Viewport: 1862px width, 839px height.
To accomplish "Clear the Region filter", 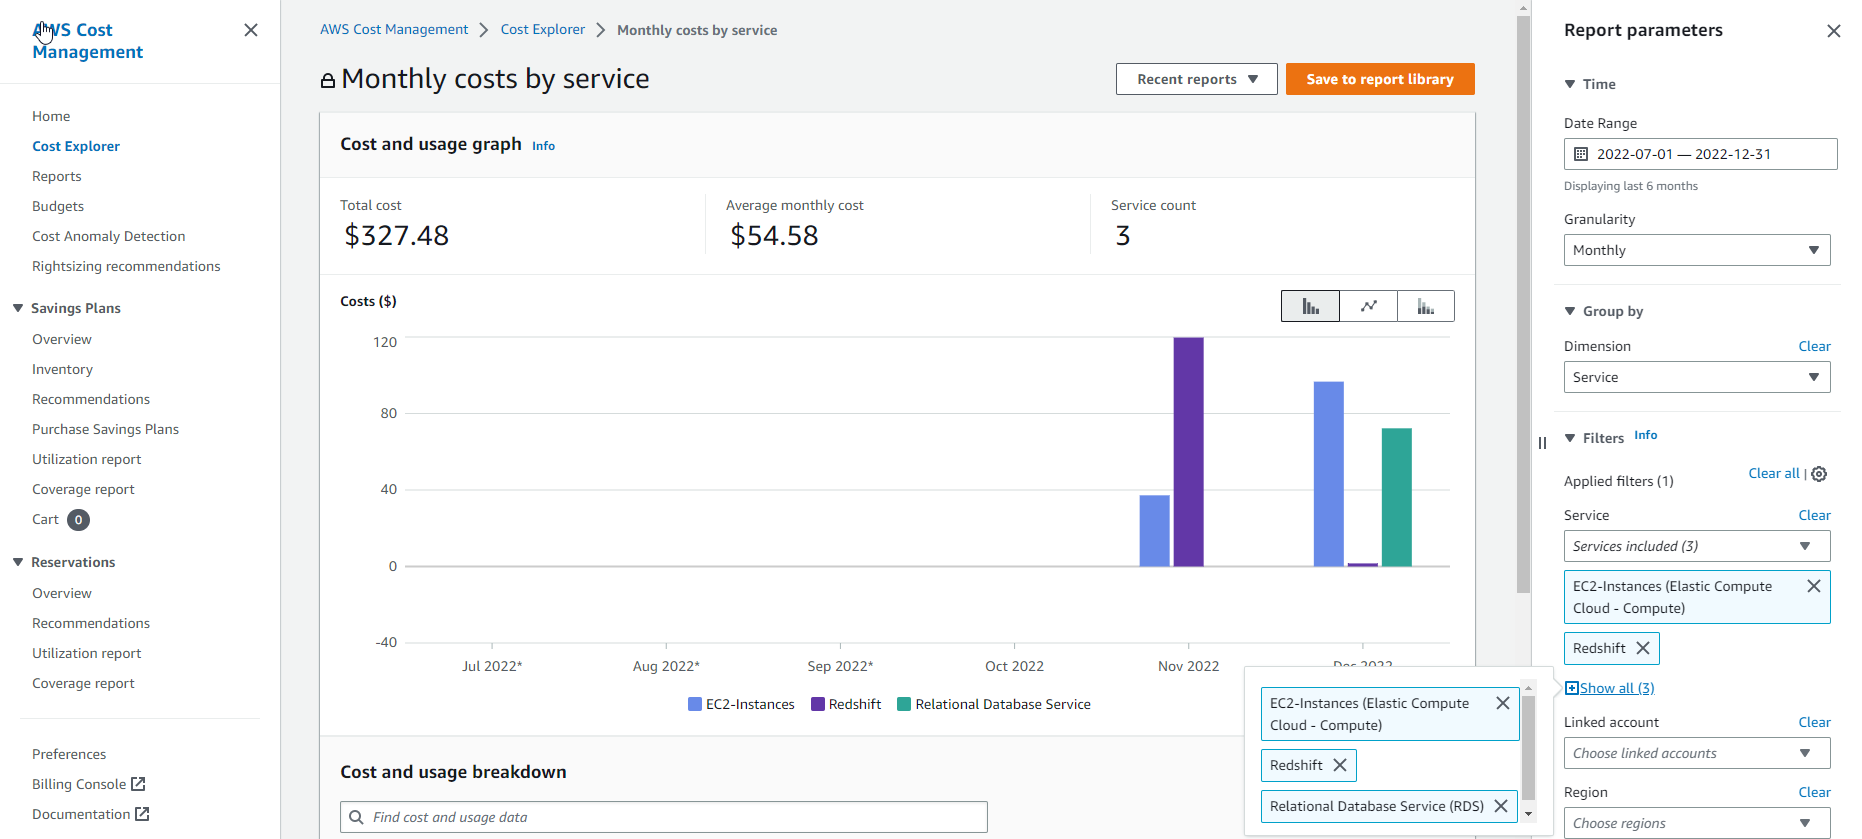I will pyautogui.click(x=1814, y=792).
